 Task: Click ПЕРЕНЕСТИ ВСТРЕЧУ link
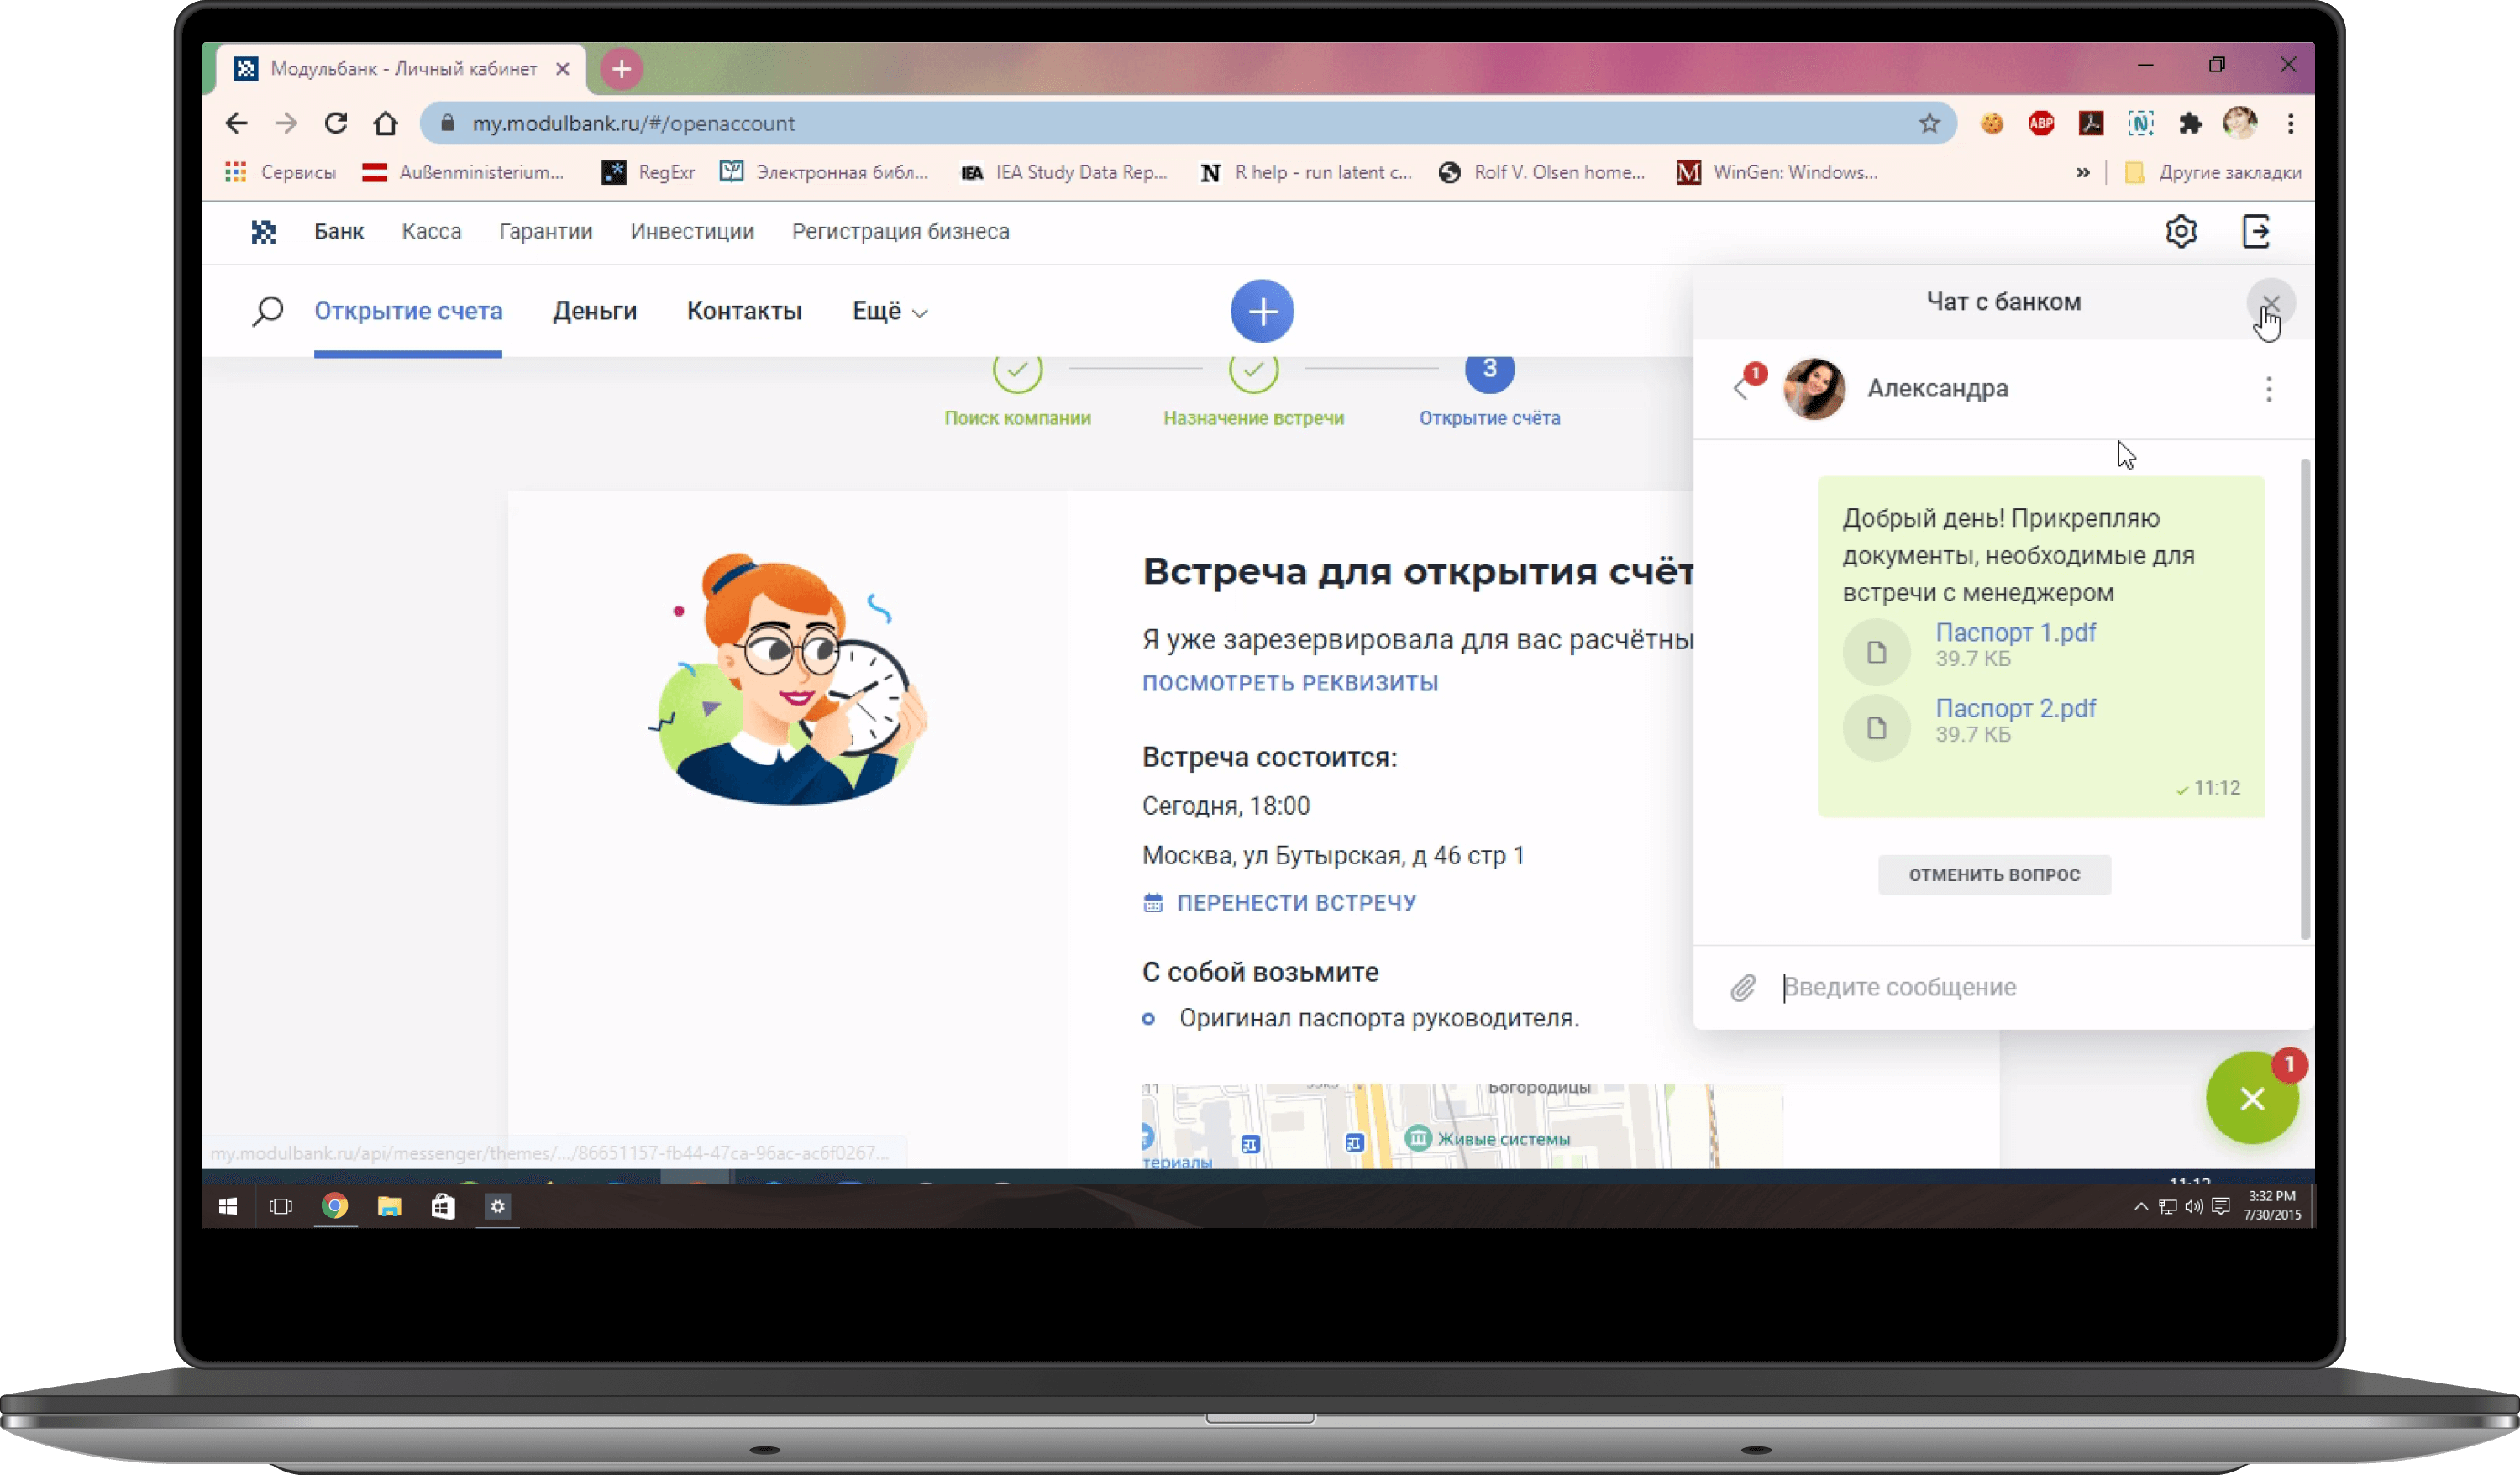pos(1296,903)
